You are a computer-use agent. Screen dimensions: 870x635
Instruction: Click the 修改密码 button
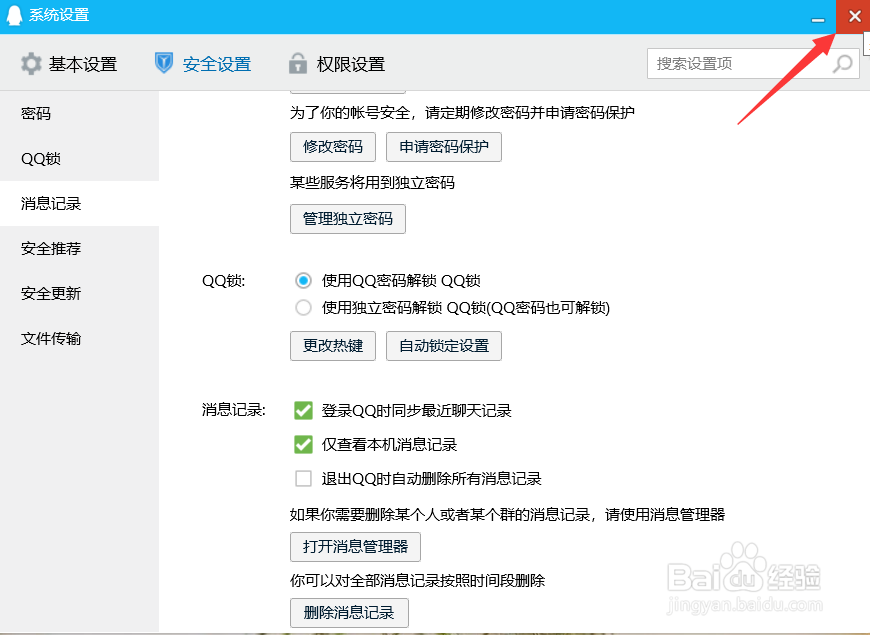pos(333,147)
